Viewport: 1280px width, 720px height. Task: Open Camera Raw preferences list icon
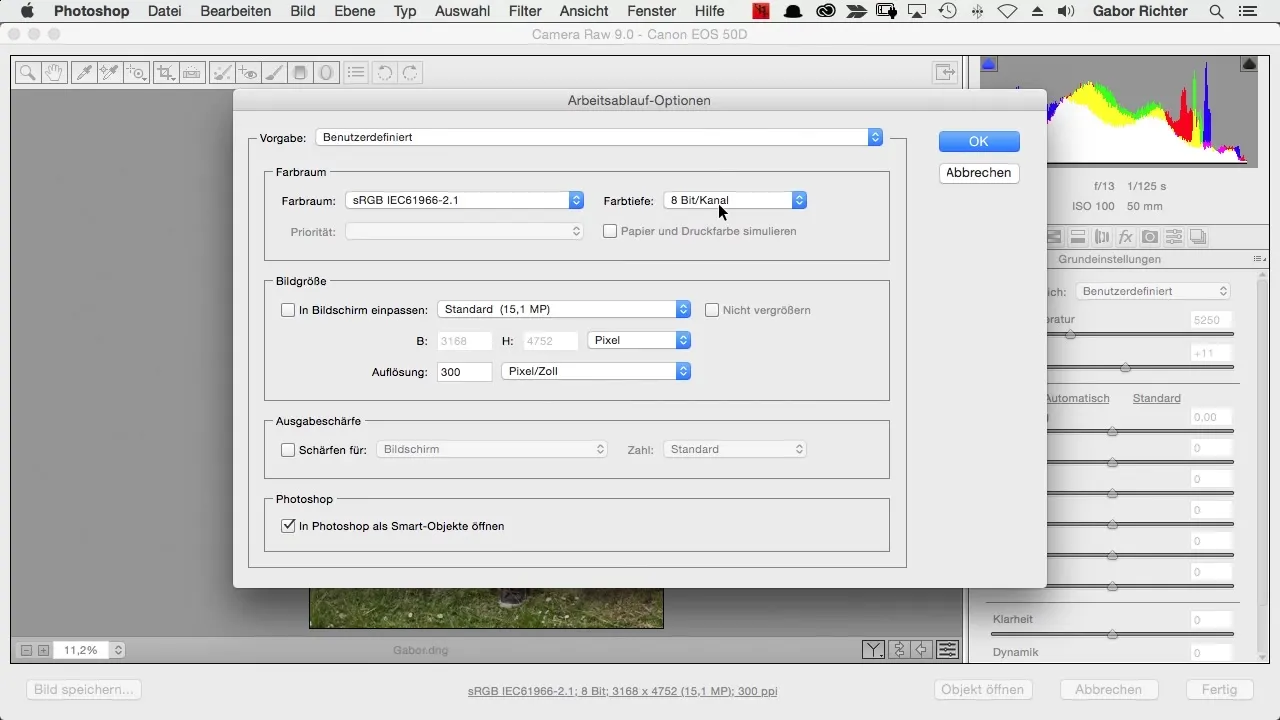(x=355, y=73)
